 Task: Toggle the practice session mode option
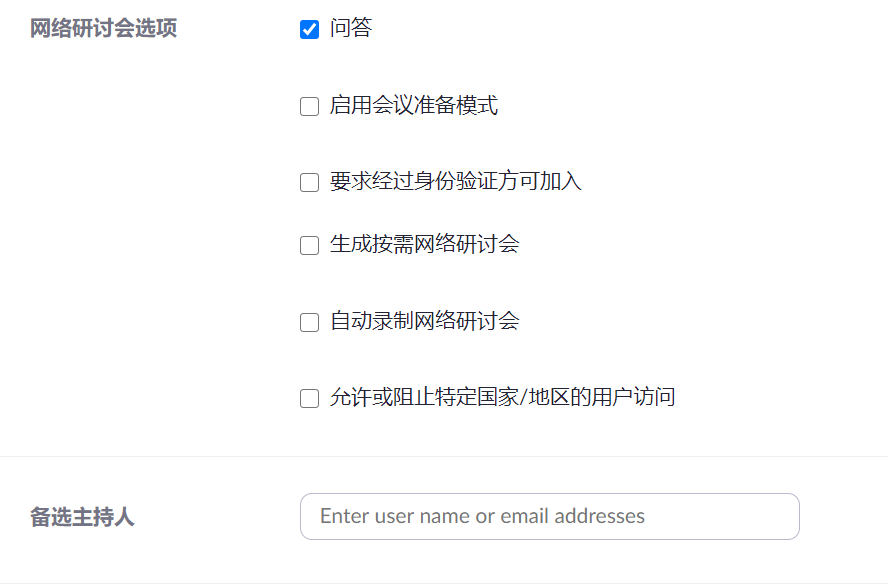click(309, 107)
